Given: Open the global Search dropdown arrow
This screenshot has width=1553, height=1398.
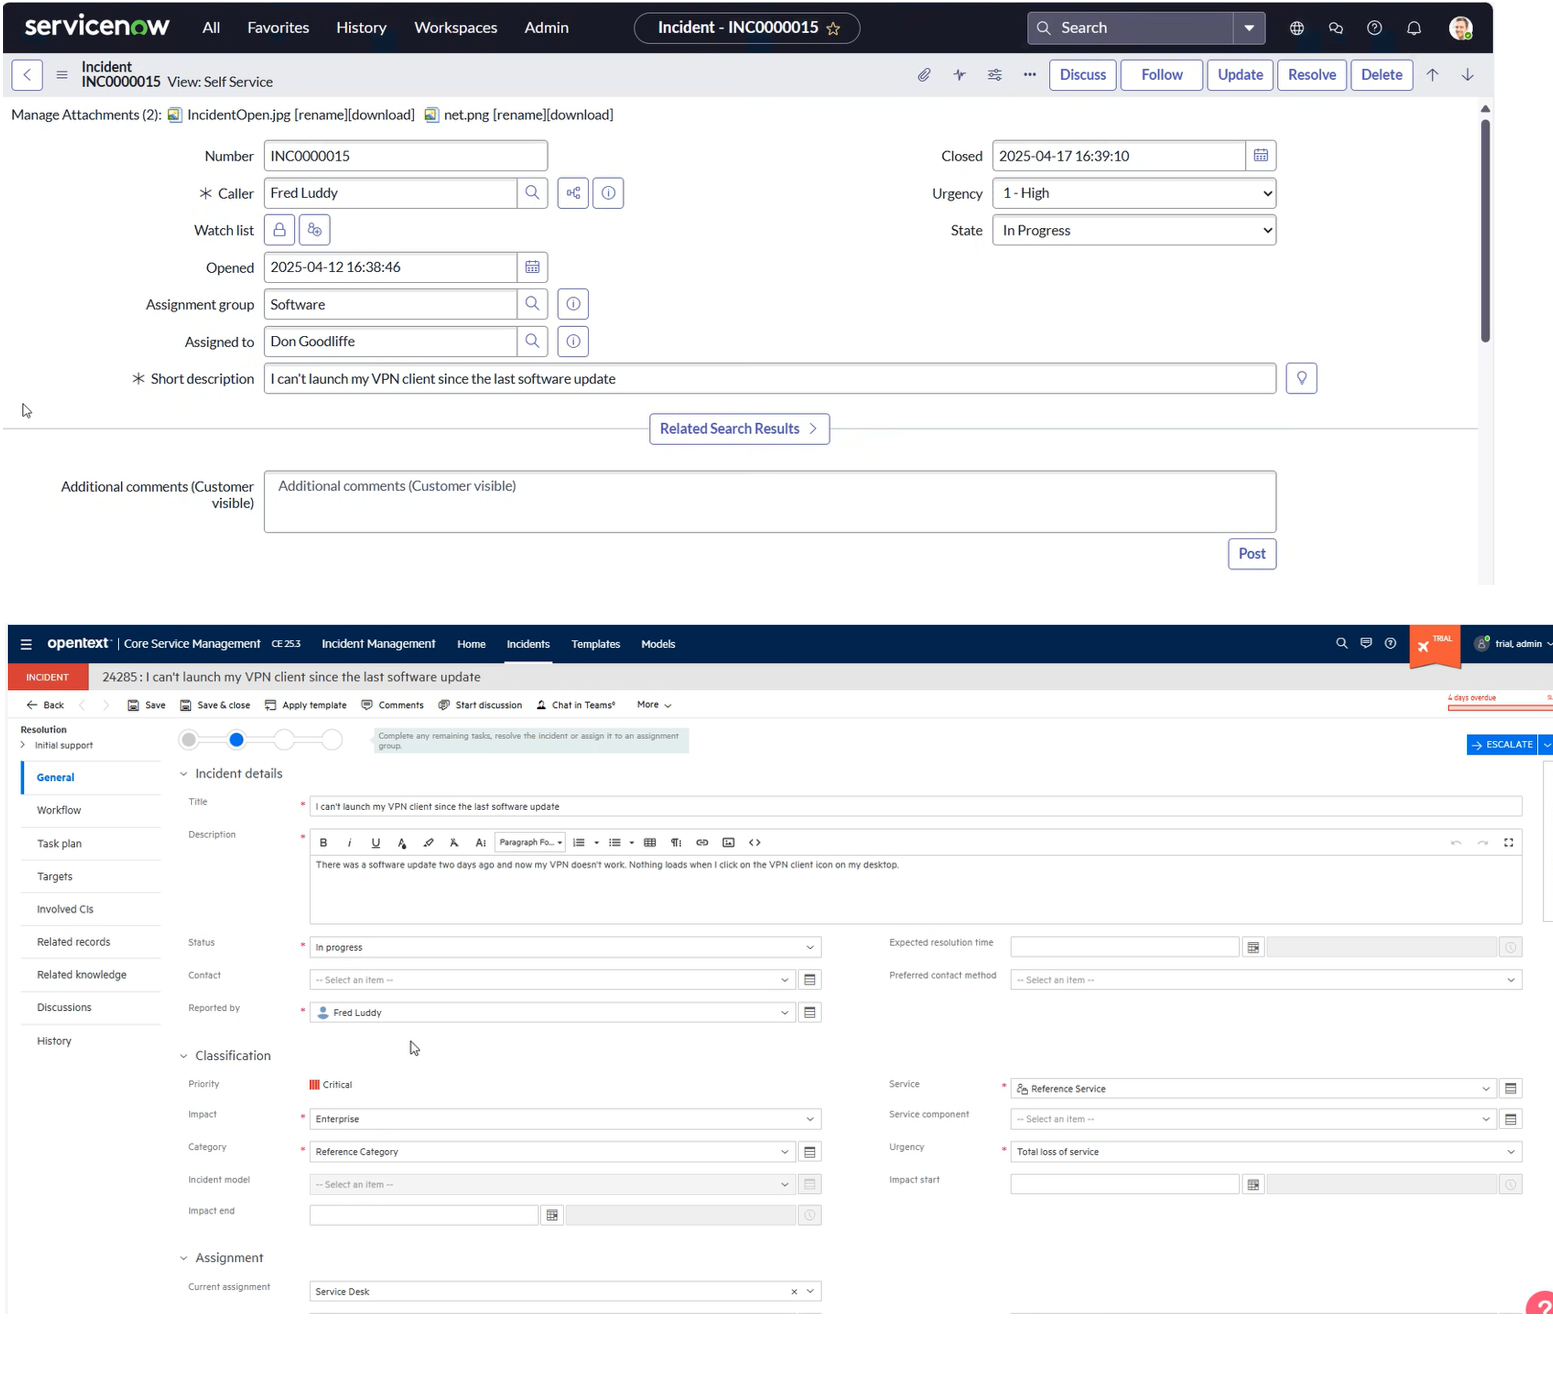Looking at the screenshot, I should pyautogui.click(x=1249, y=28).
